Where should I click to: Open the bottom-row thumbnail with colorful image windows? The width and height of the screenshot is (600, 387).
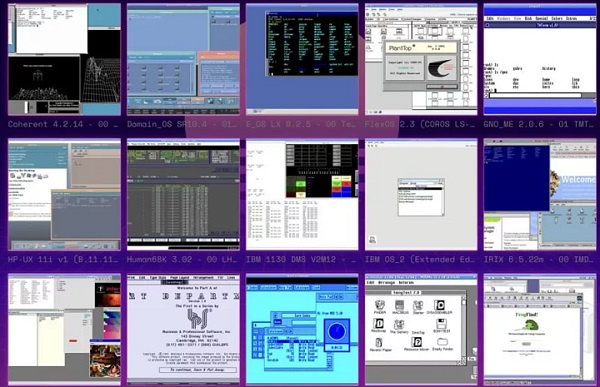point(64,329)
